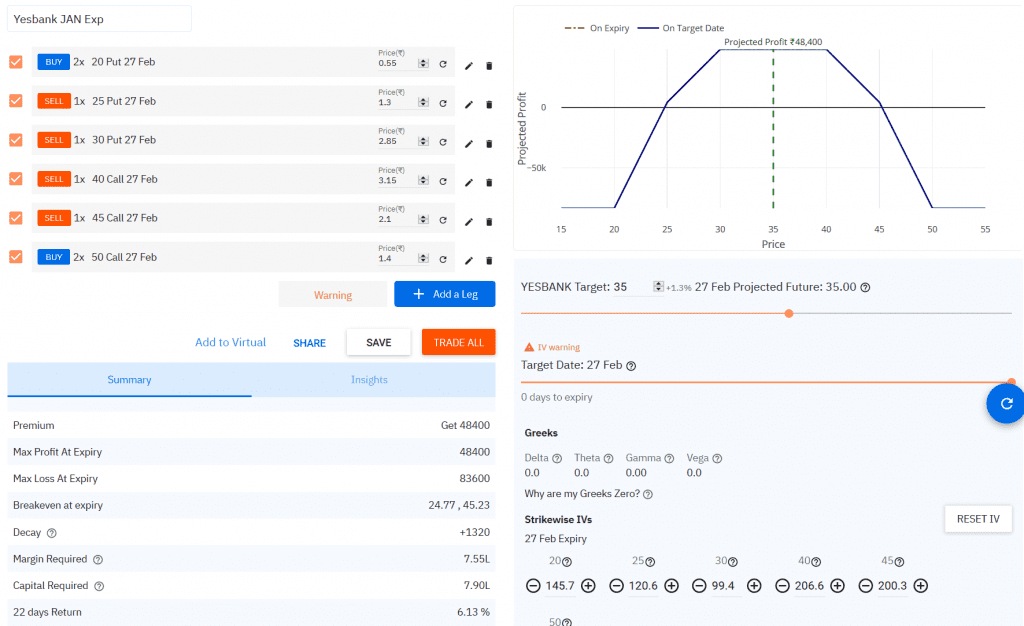
Task: Increase IV for strike 40
Action: (x=837, y=586)
